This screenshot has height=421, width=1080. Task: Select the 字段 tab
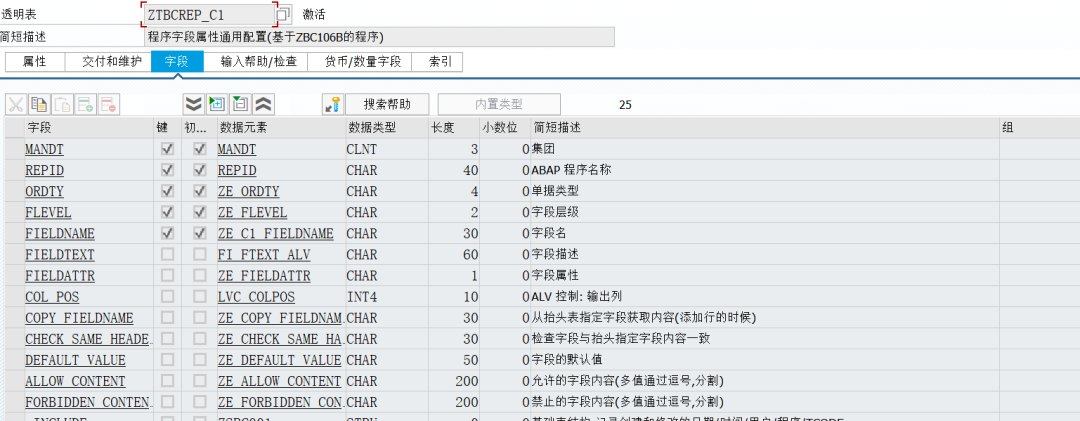177,61
